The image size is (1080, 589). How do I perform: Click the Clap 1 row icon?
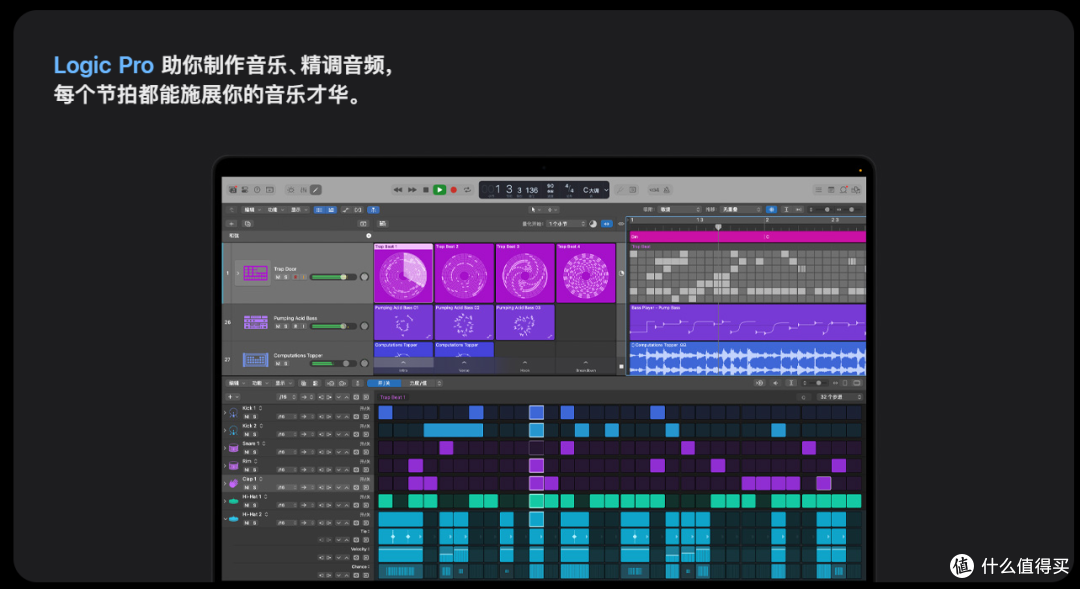(x=233, y=483)
